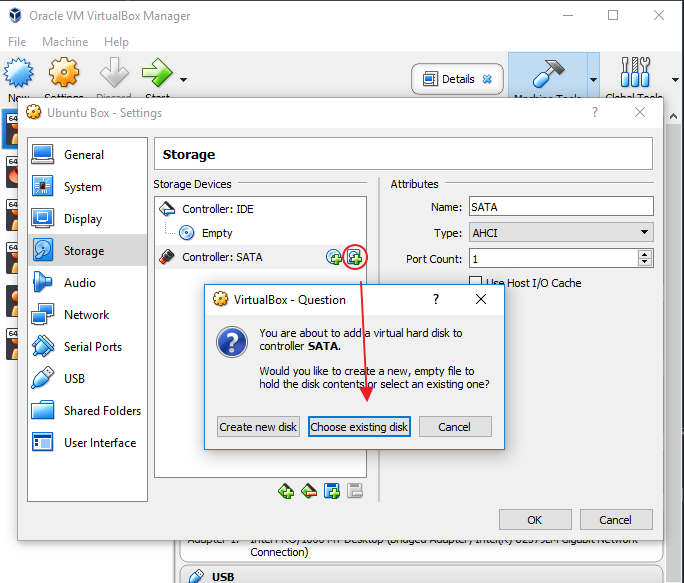Click the Port Count value field
The image size is (684, 583).
[553, 259]
